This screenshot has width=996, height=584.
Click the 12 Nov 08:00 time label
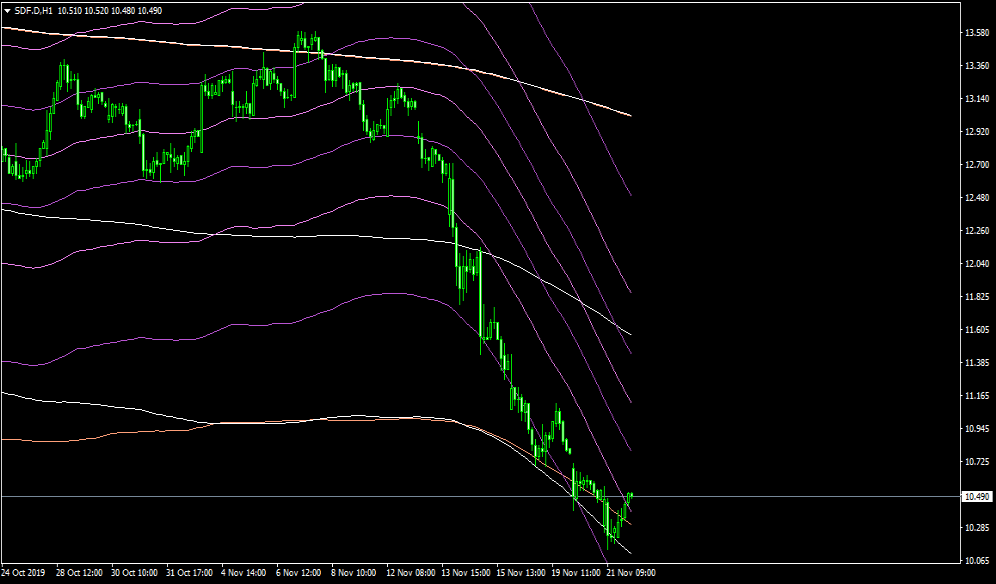tap(410, 573)
